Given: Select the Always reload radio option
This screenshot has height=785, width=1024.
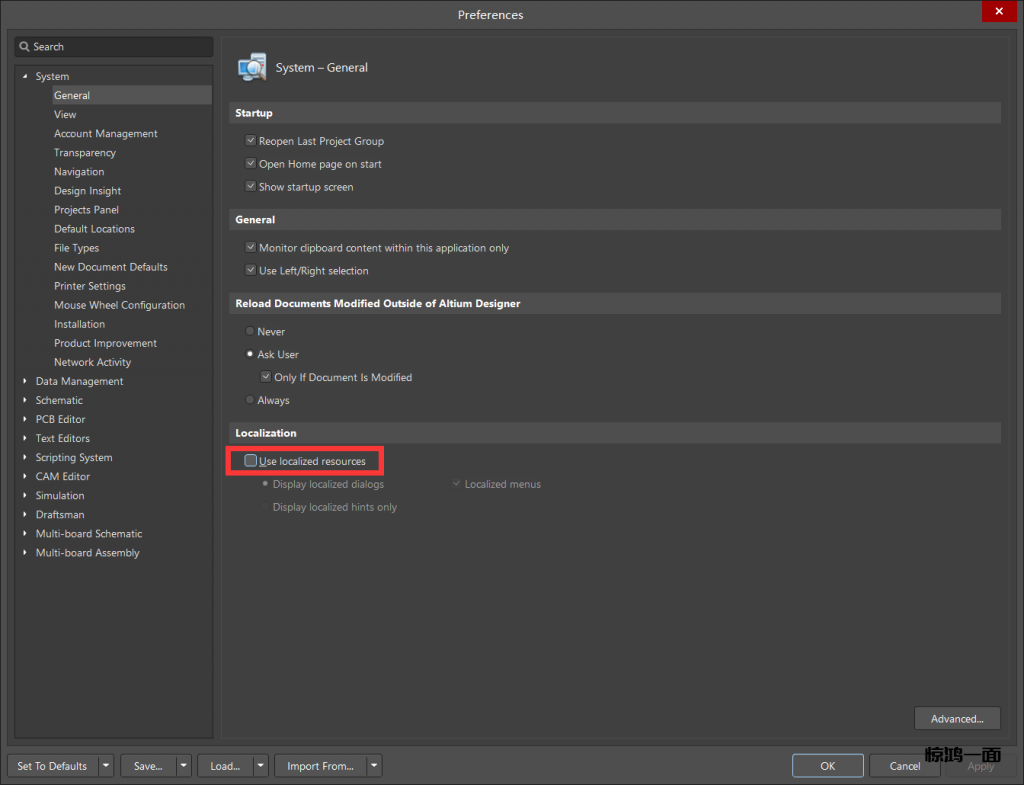Looking at the screenshot, I should coord(250,400).
